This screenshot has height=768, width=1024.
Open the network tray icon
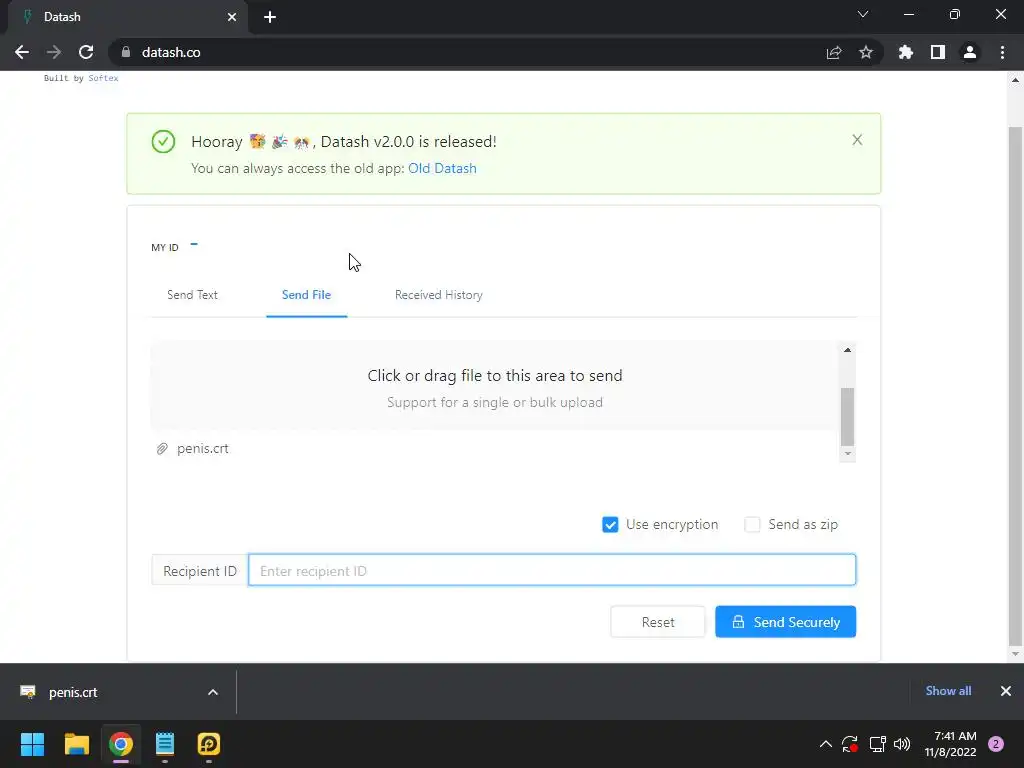tap(877, 744)
